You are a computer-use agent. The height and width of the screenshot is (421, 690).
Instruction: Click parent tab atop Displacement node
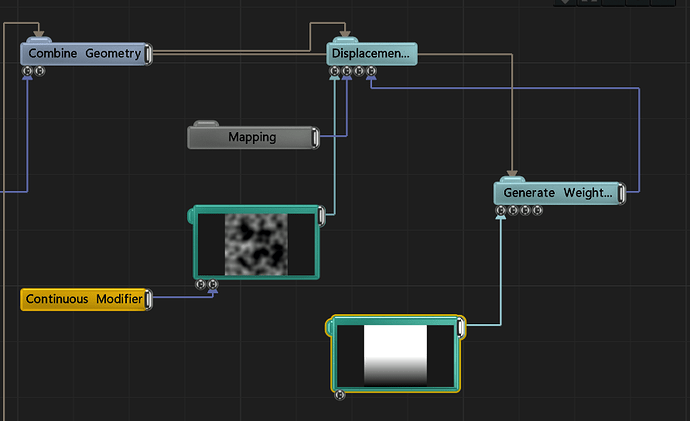click(345, 40)
